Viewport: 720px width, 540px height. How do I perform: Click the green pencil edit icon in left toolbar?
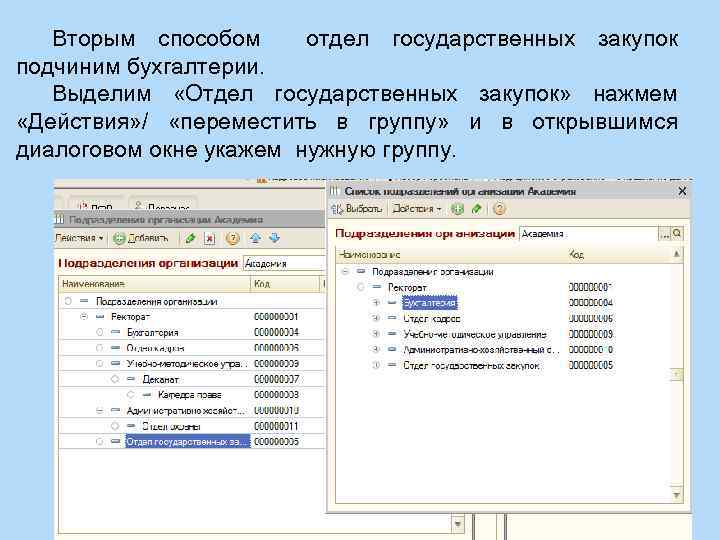(190, 238)
